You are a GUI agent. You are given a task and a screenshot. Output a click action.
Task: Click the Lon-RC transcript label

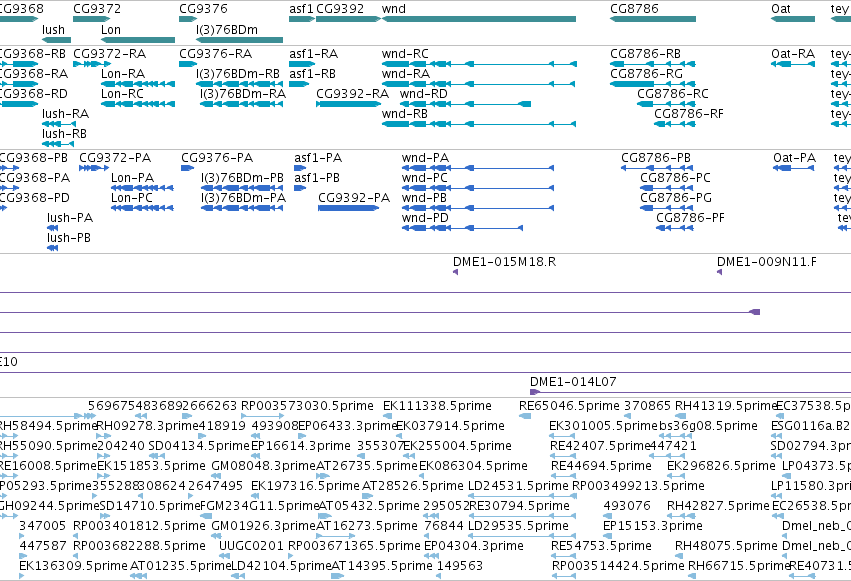pyautogui.click(x=123, y=94)
